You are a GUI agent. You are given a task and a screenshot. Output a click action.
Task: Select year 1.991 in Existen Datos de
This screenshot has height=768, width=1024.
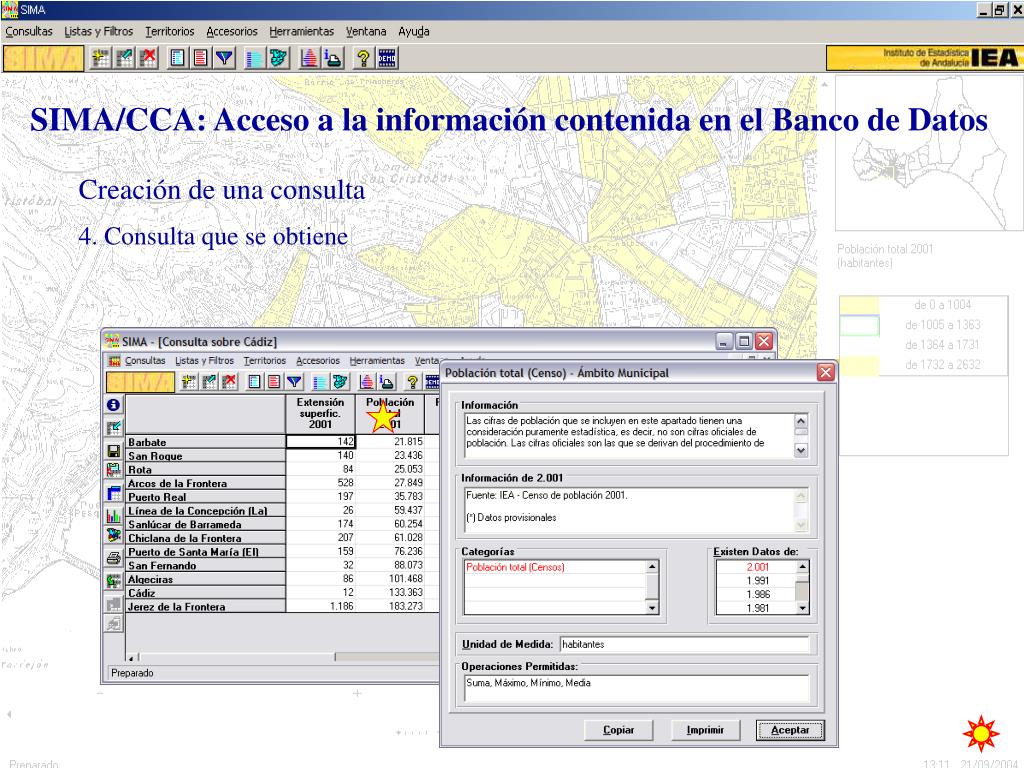(757, 581)
